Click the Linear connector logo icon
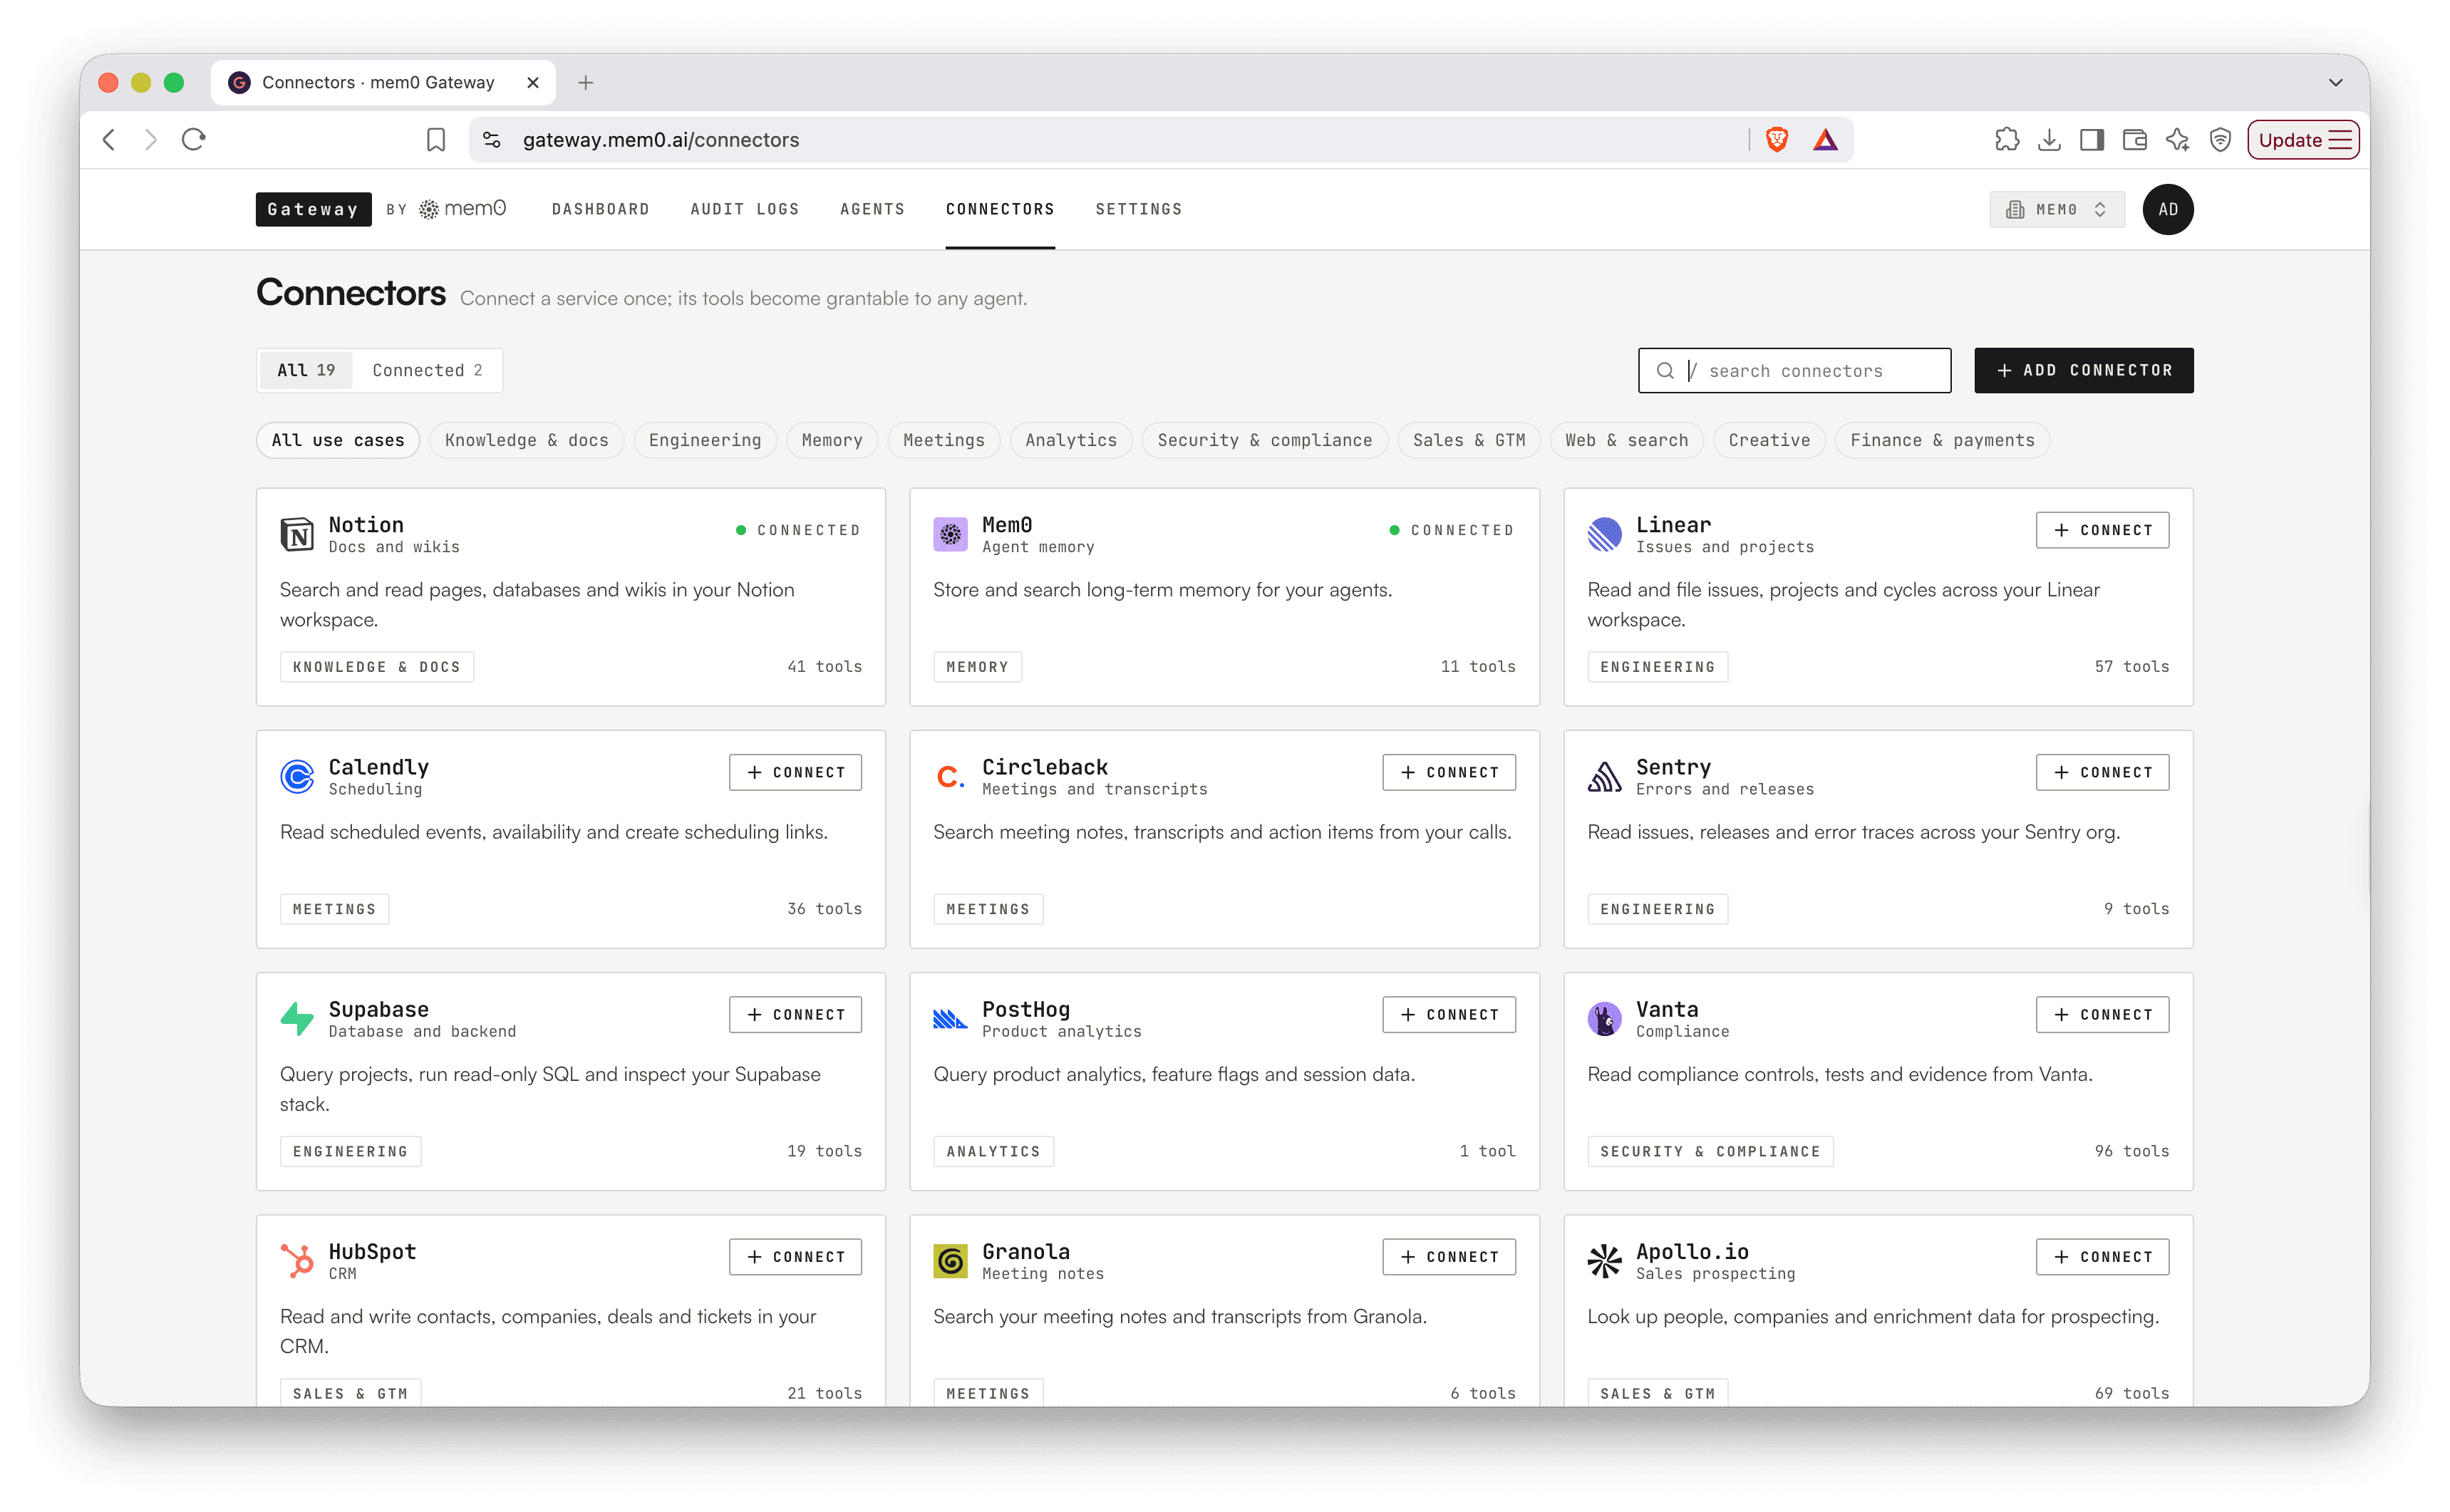The width and height of the screenshot is (2450, 1512). pyautogui.click(x=1604, y=534)
